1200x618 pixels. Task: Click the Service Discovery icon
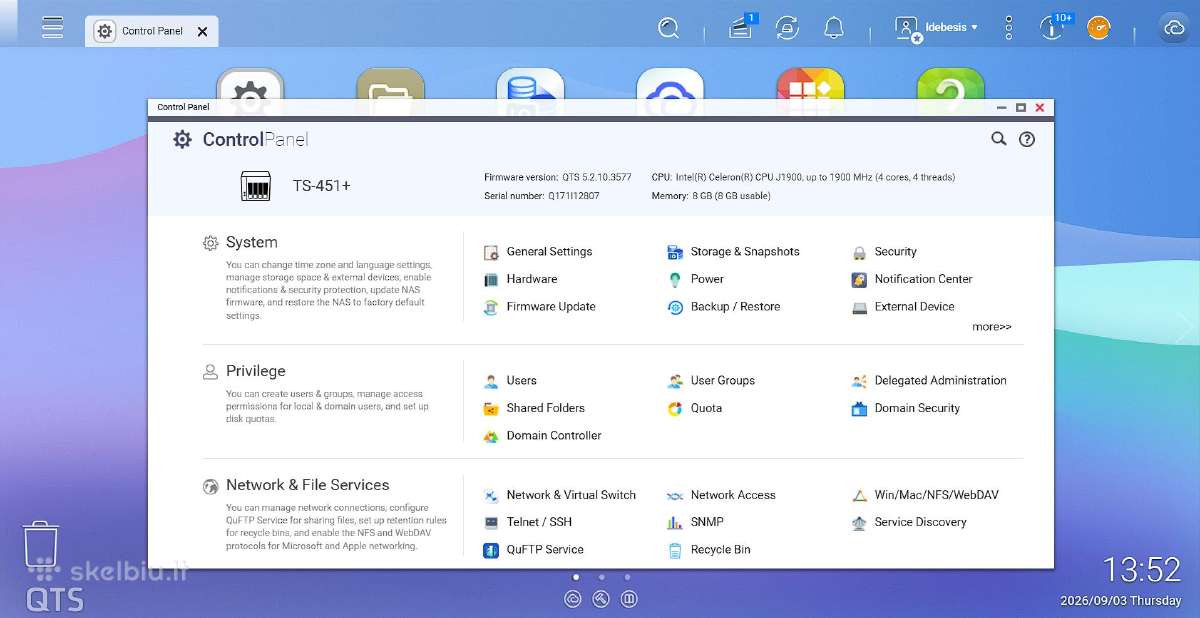(859, 522)
